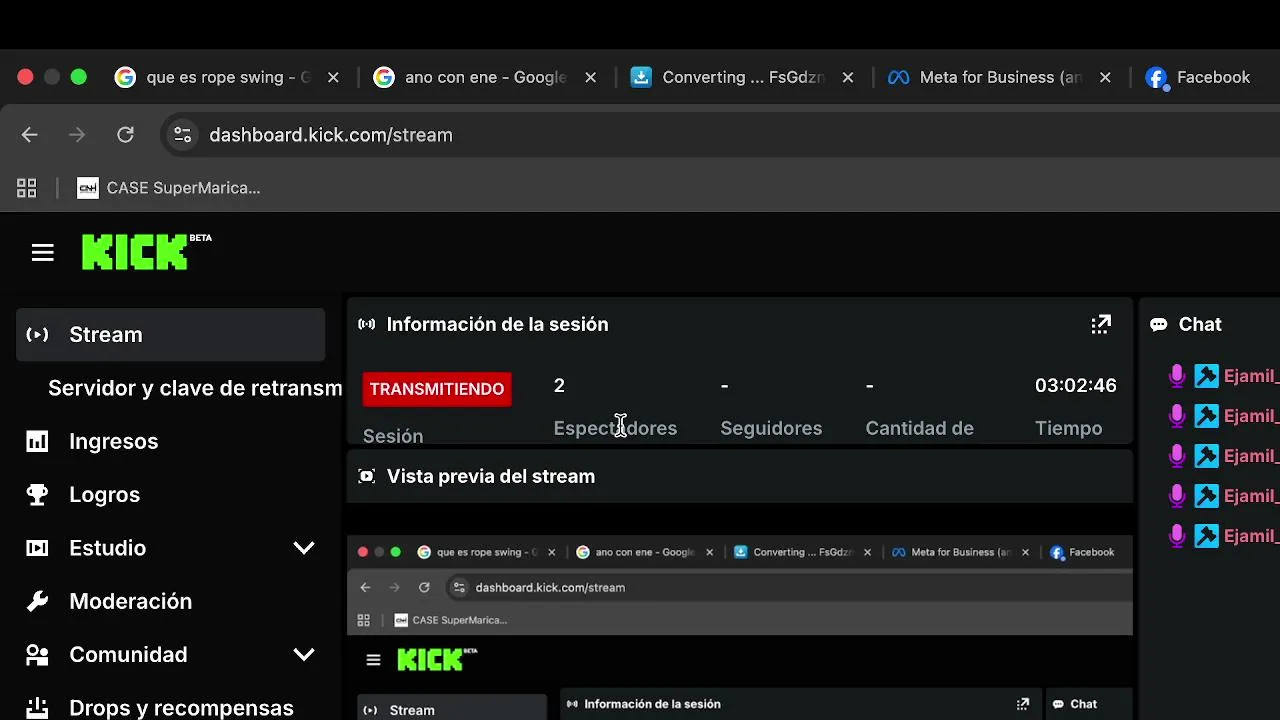Close the Converting FsGdz tab

(x=848, y=77)
